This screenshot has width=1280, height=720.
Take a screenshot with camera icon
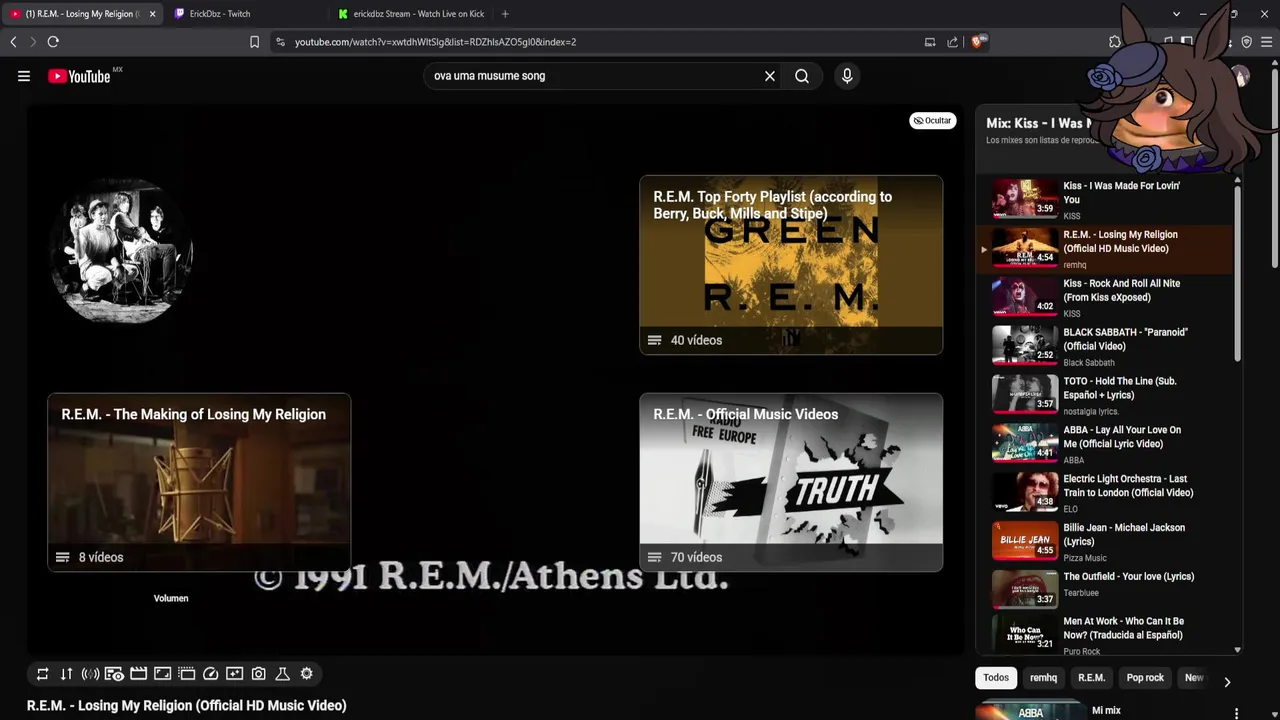tap(258, 674)
